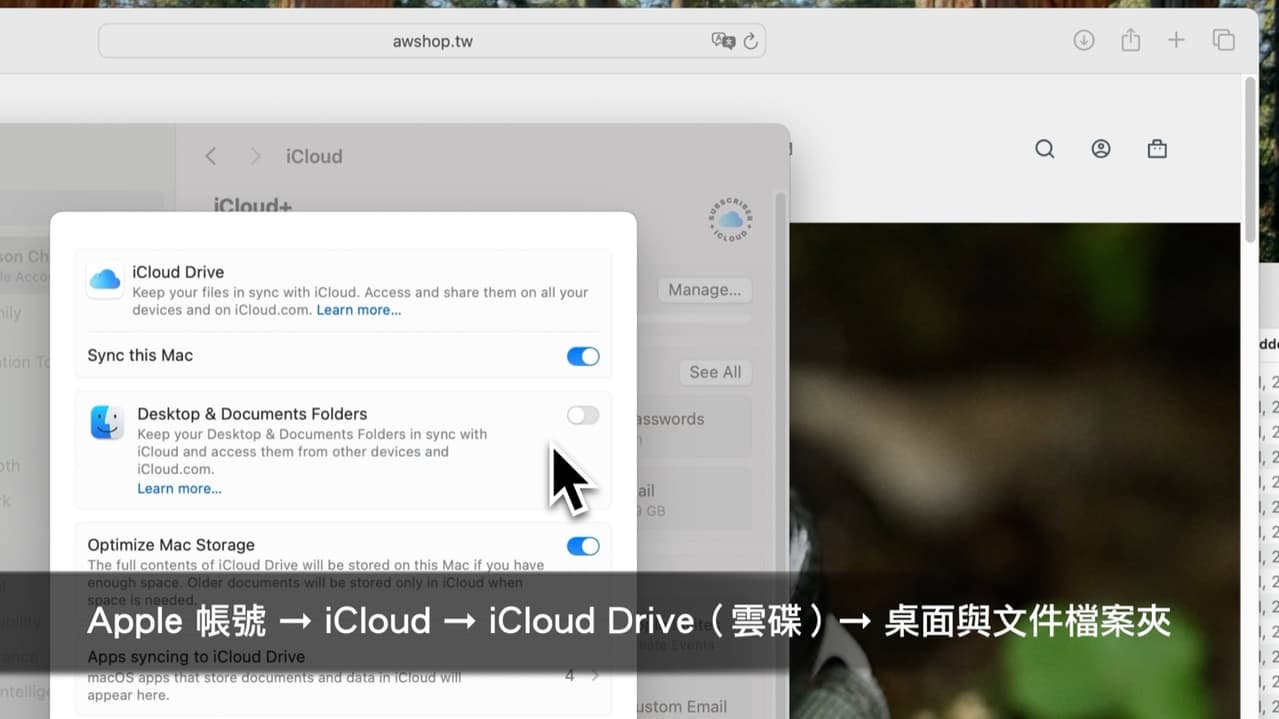Screen dimensions: 1279x719
Task: Open iCloud Drive Learn more link
Action: tap(359, 310)
